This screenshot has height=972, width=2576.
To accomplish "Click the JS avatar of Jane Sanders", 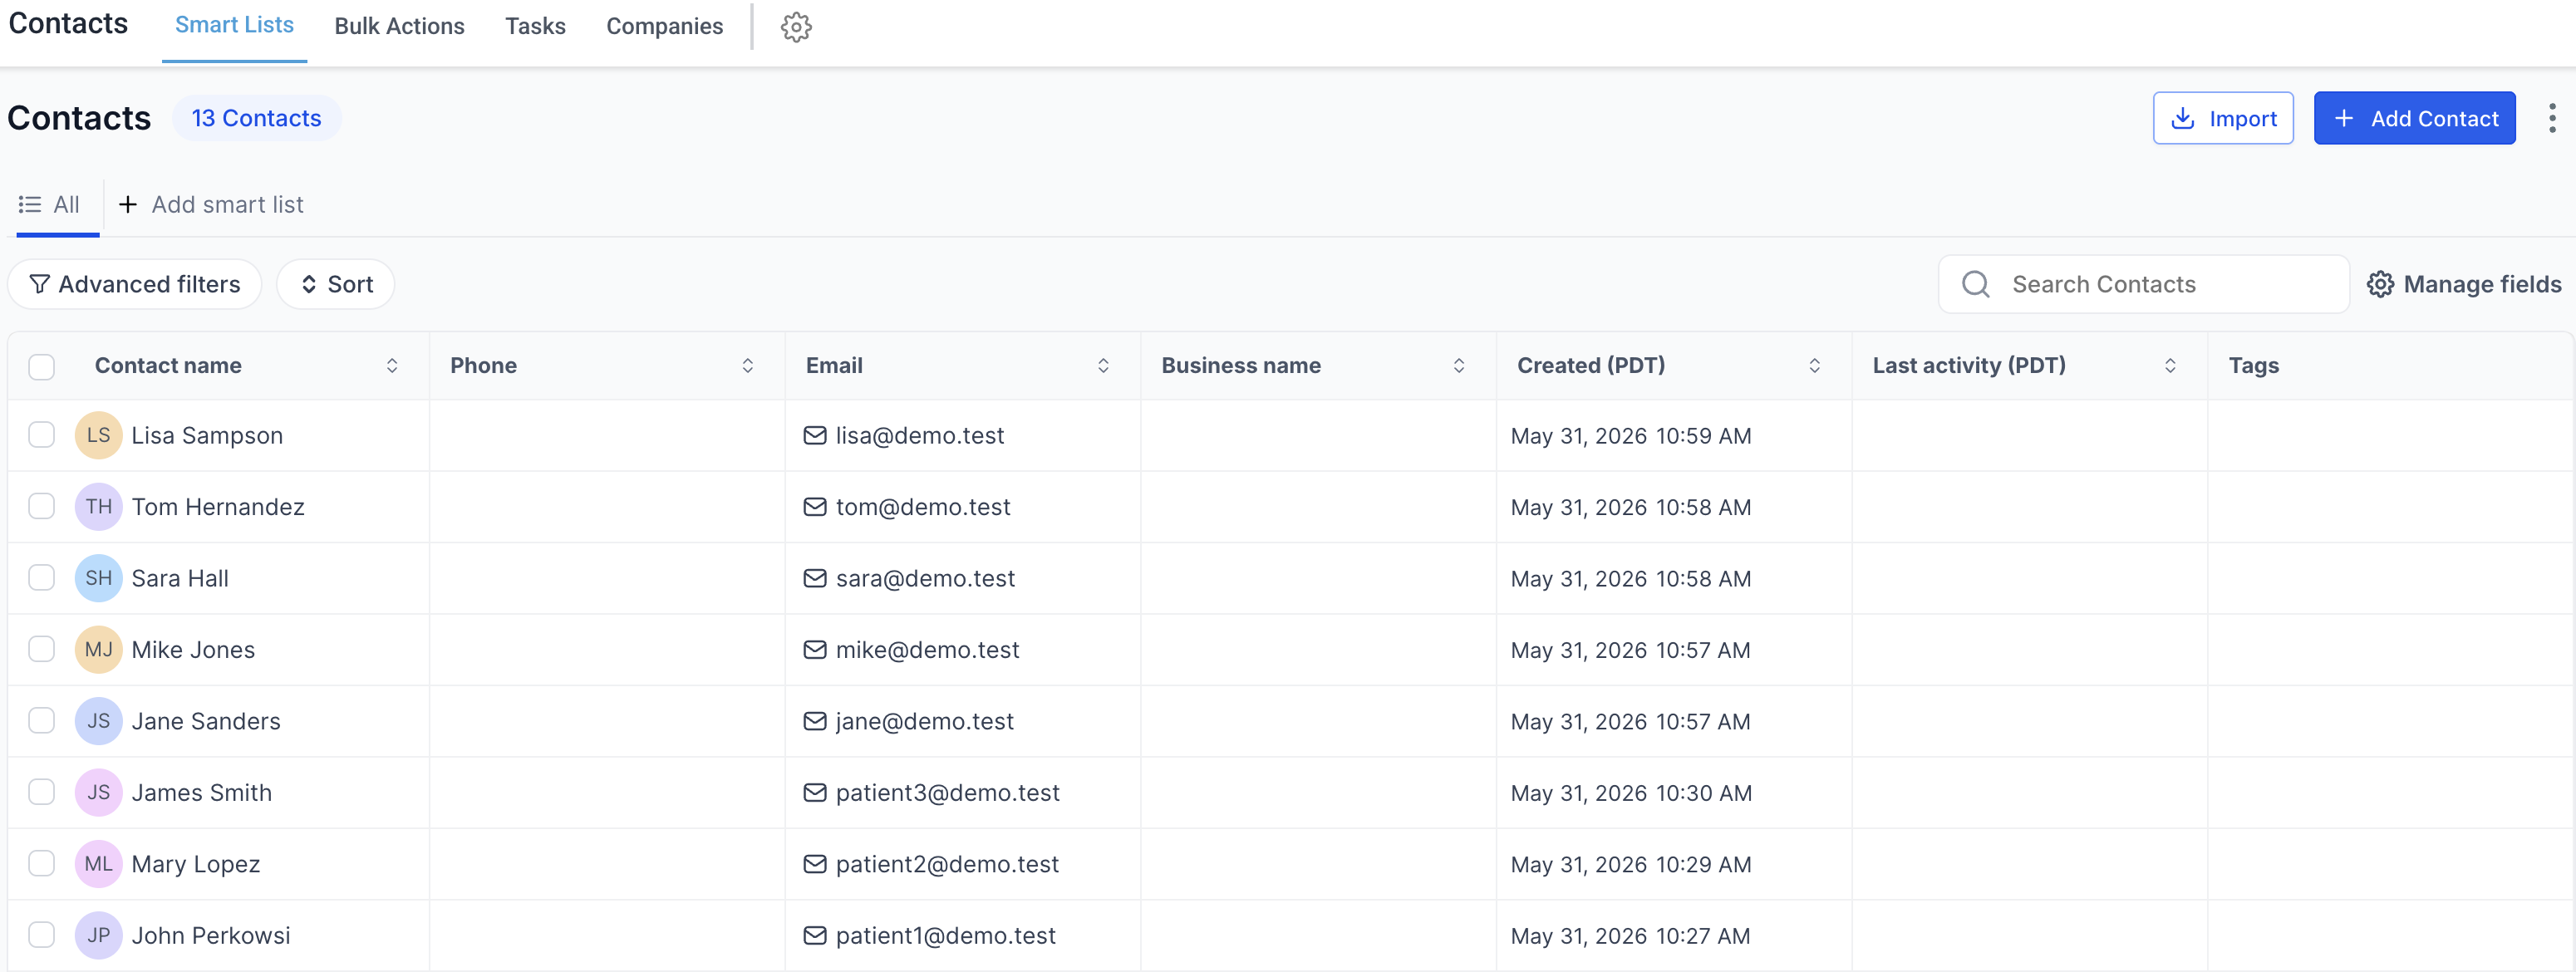I will [x=98, y=721].
